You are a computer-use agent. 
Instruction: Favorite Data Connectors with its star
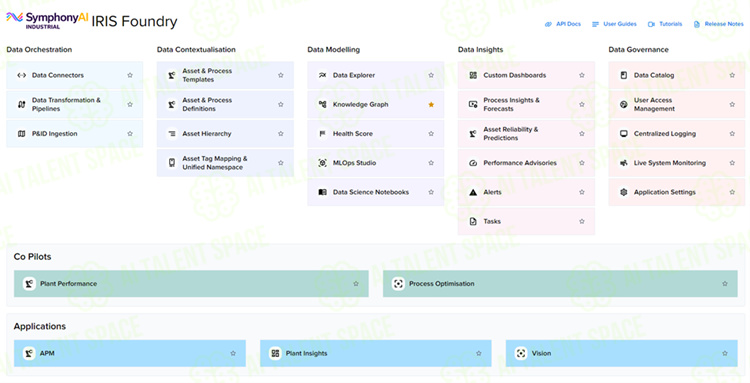point(130,75)
